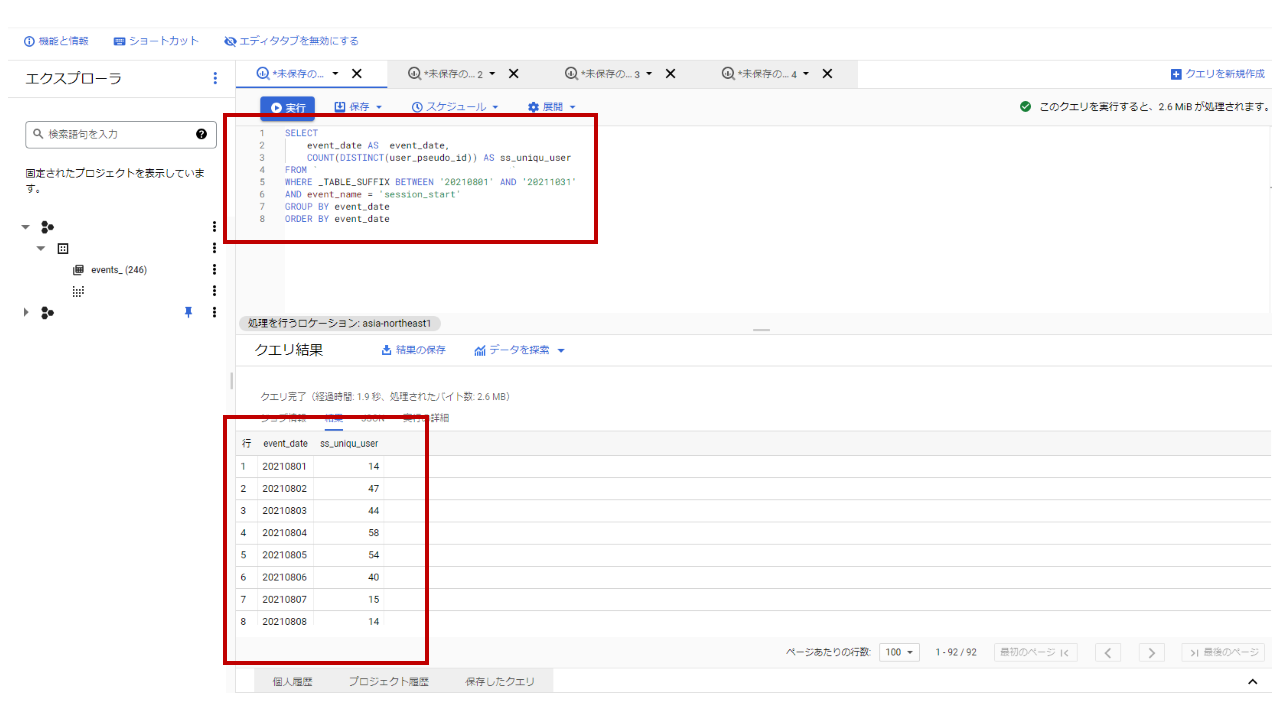Switch to the *未保存の 2 query tab
Viewport: 1280px width, 720px height.
(450, 72)
